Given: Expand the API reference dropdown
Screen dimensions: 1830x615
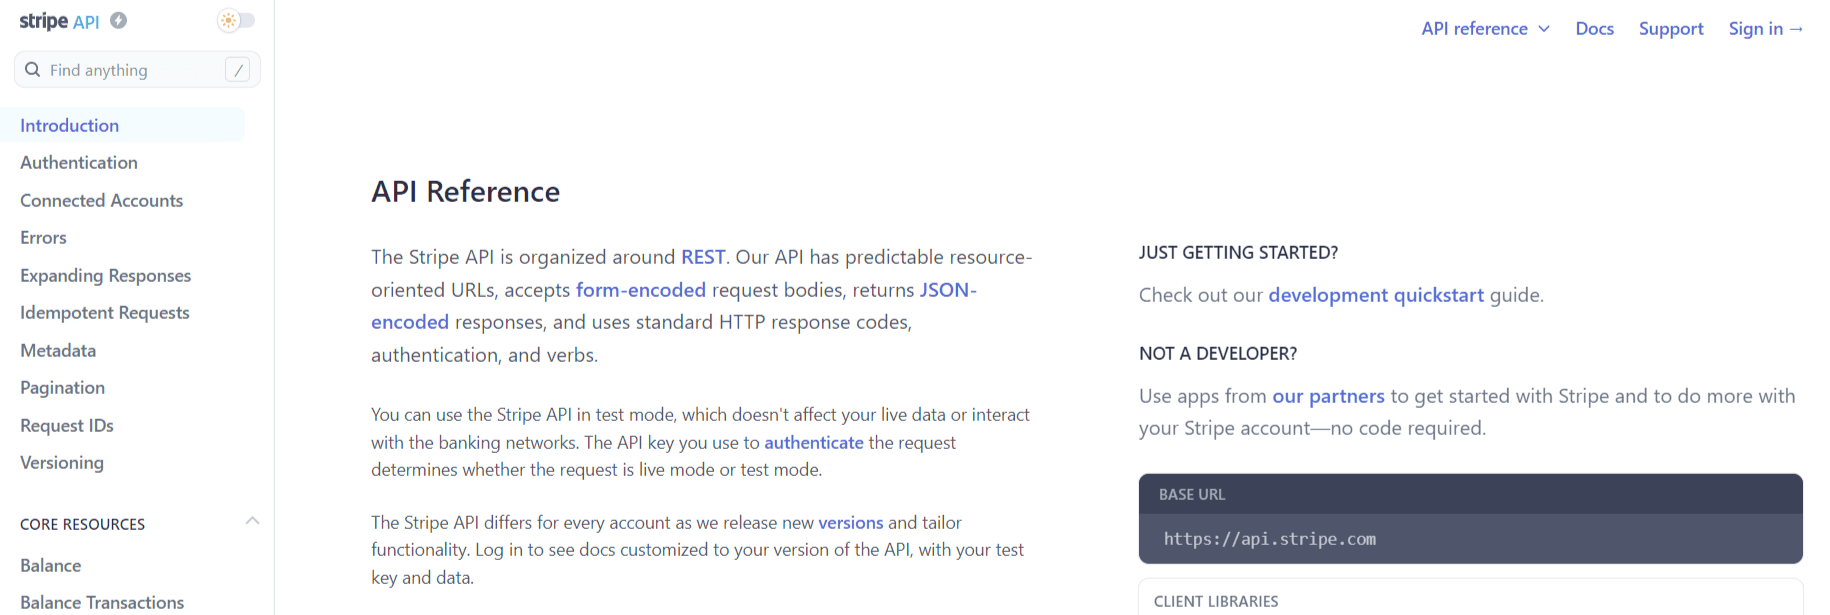Looking at the screenshot, I should tap(1486, 28).
